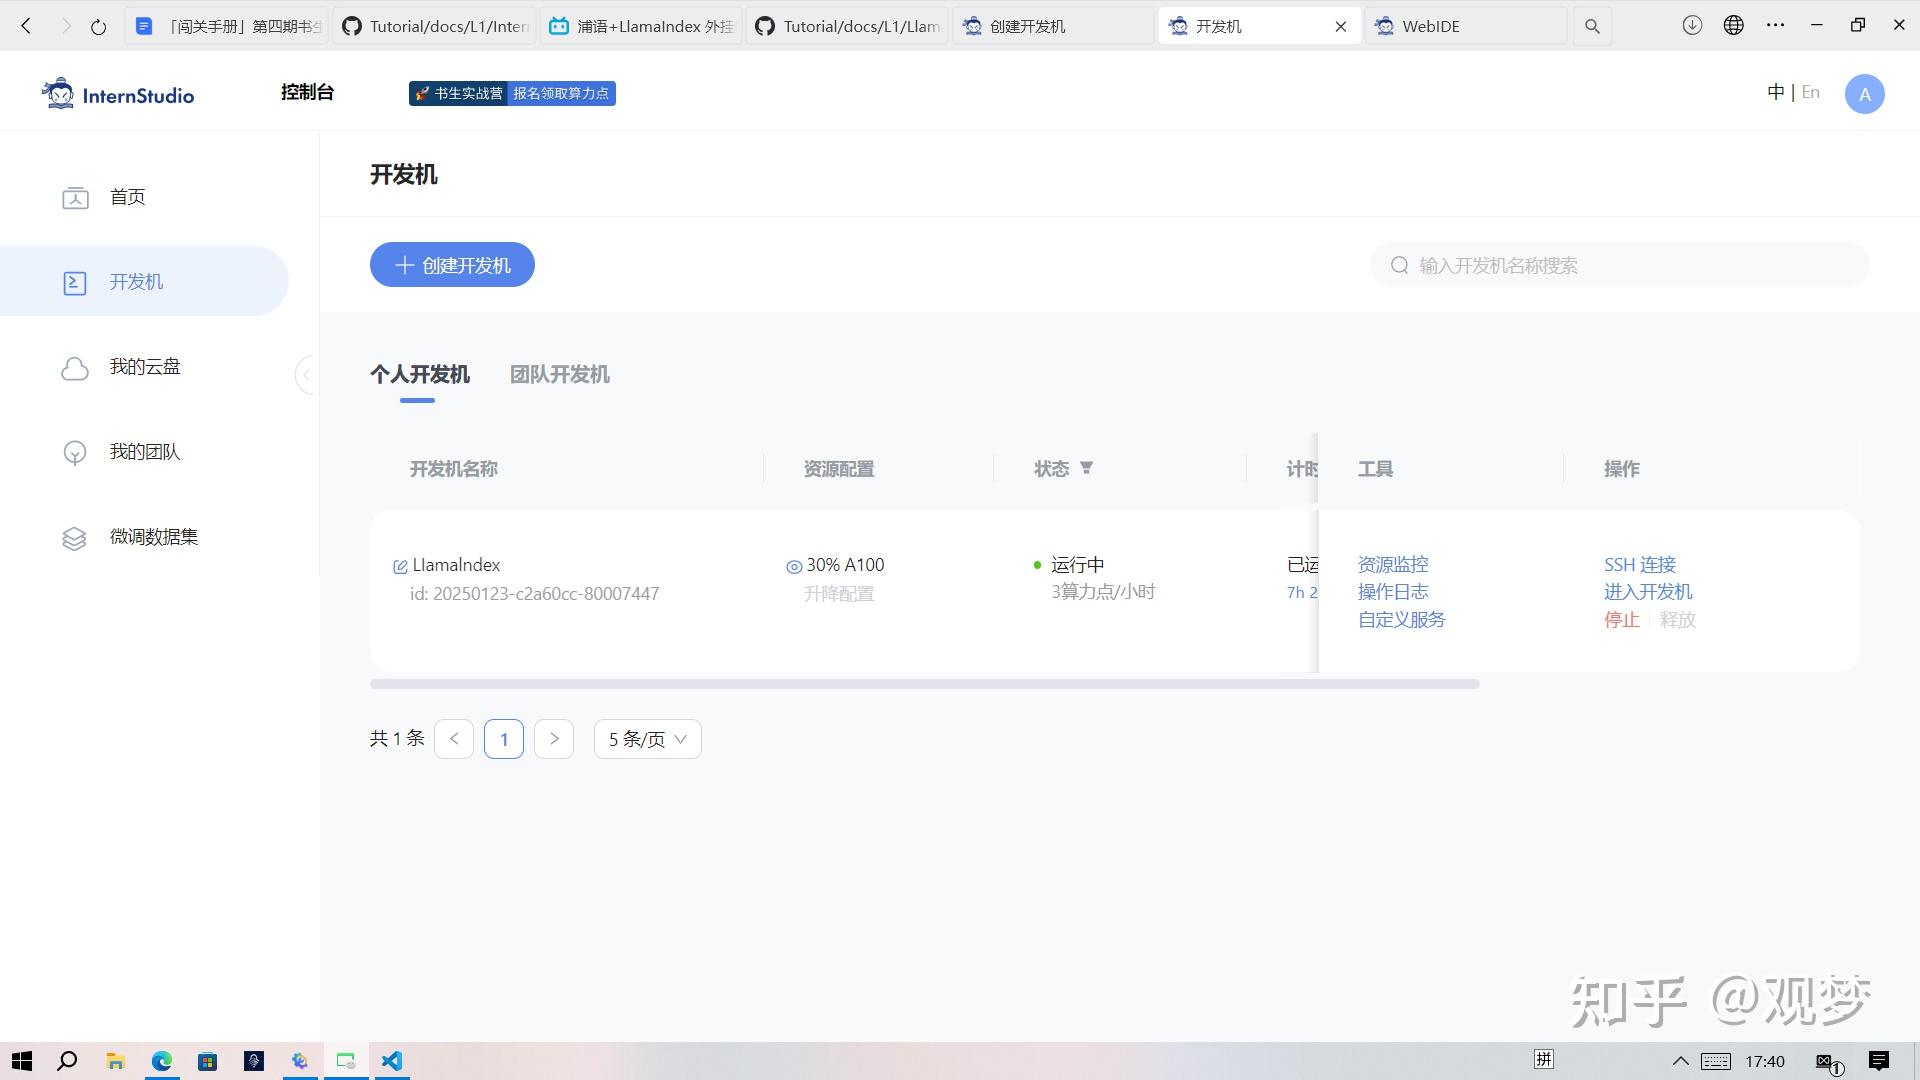Click the edit-name icon beside LlamaIndex
1920x1080 pixels.
click(400, 567)
